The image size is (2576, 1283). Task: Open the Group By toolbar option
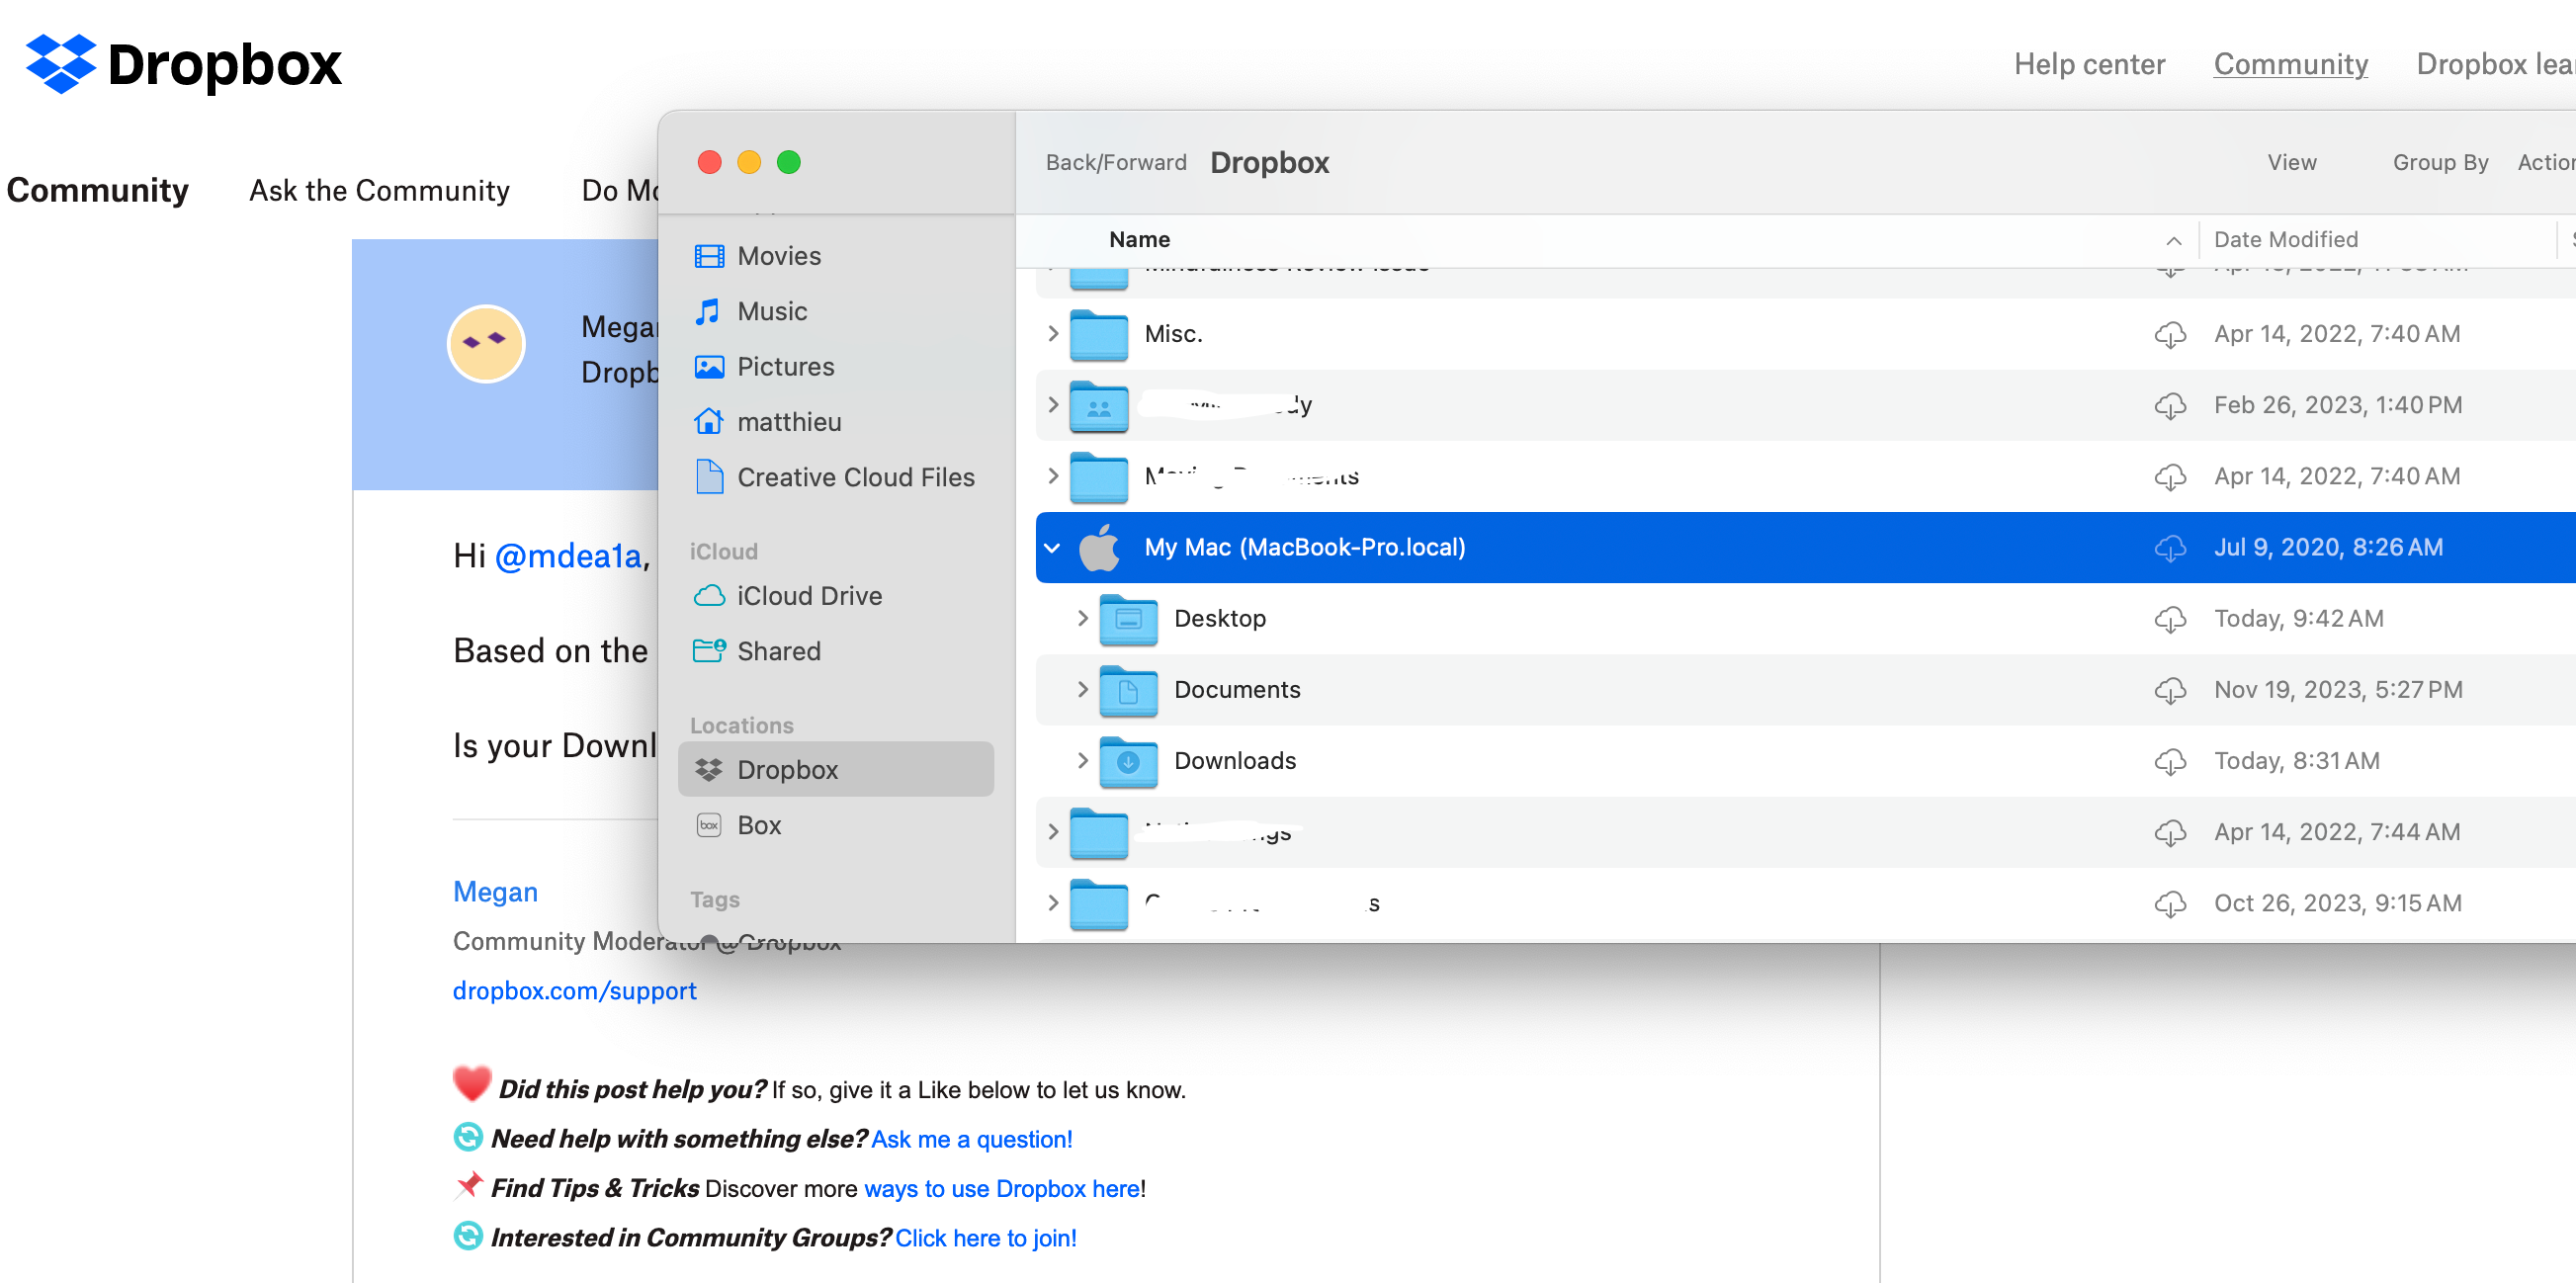[x=2440, y=162]
